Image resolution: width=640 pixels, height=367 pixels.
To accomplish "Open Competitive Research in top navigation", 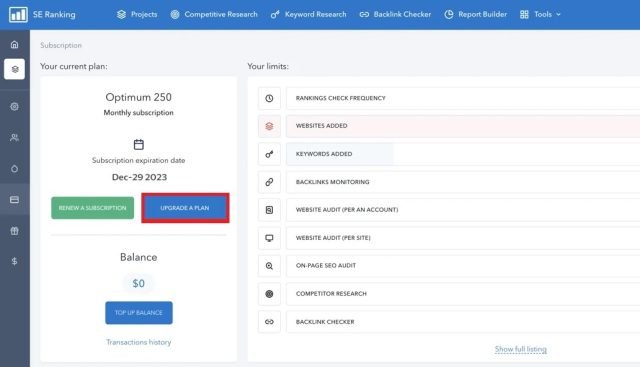I will [214, 14].
